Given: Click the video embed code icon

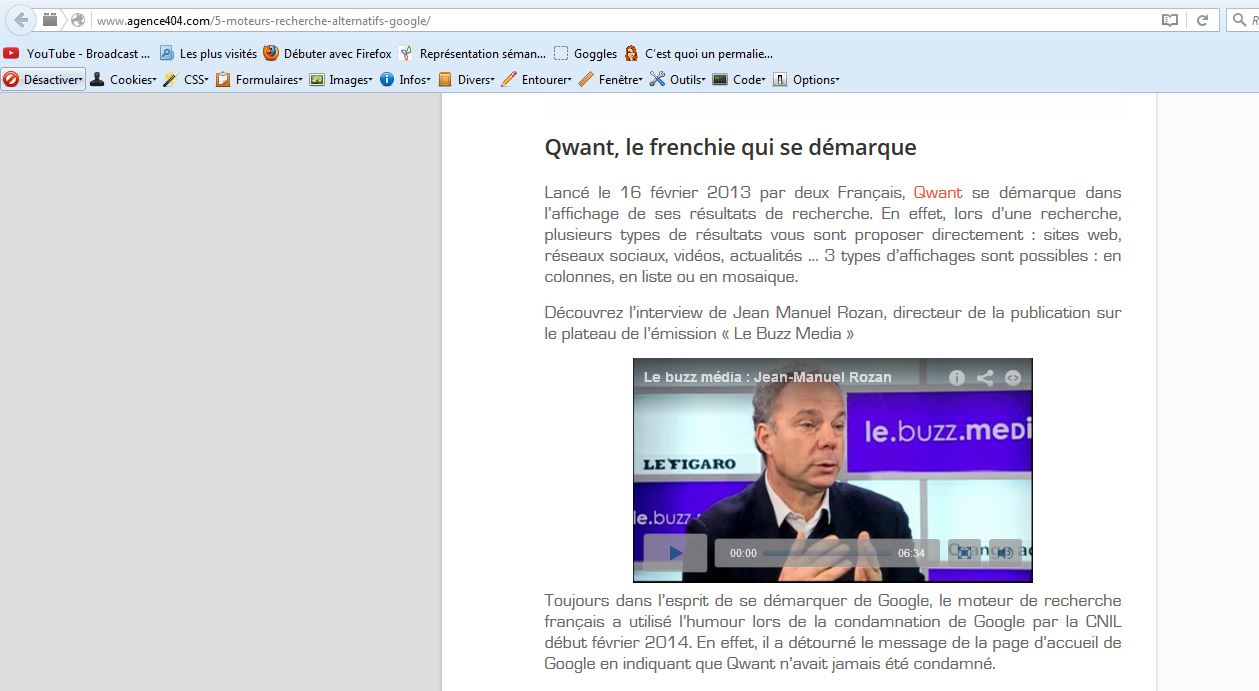Looking at the screenshot, I should click(x=1013, y=377).
